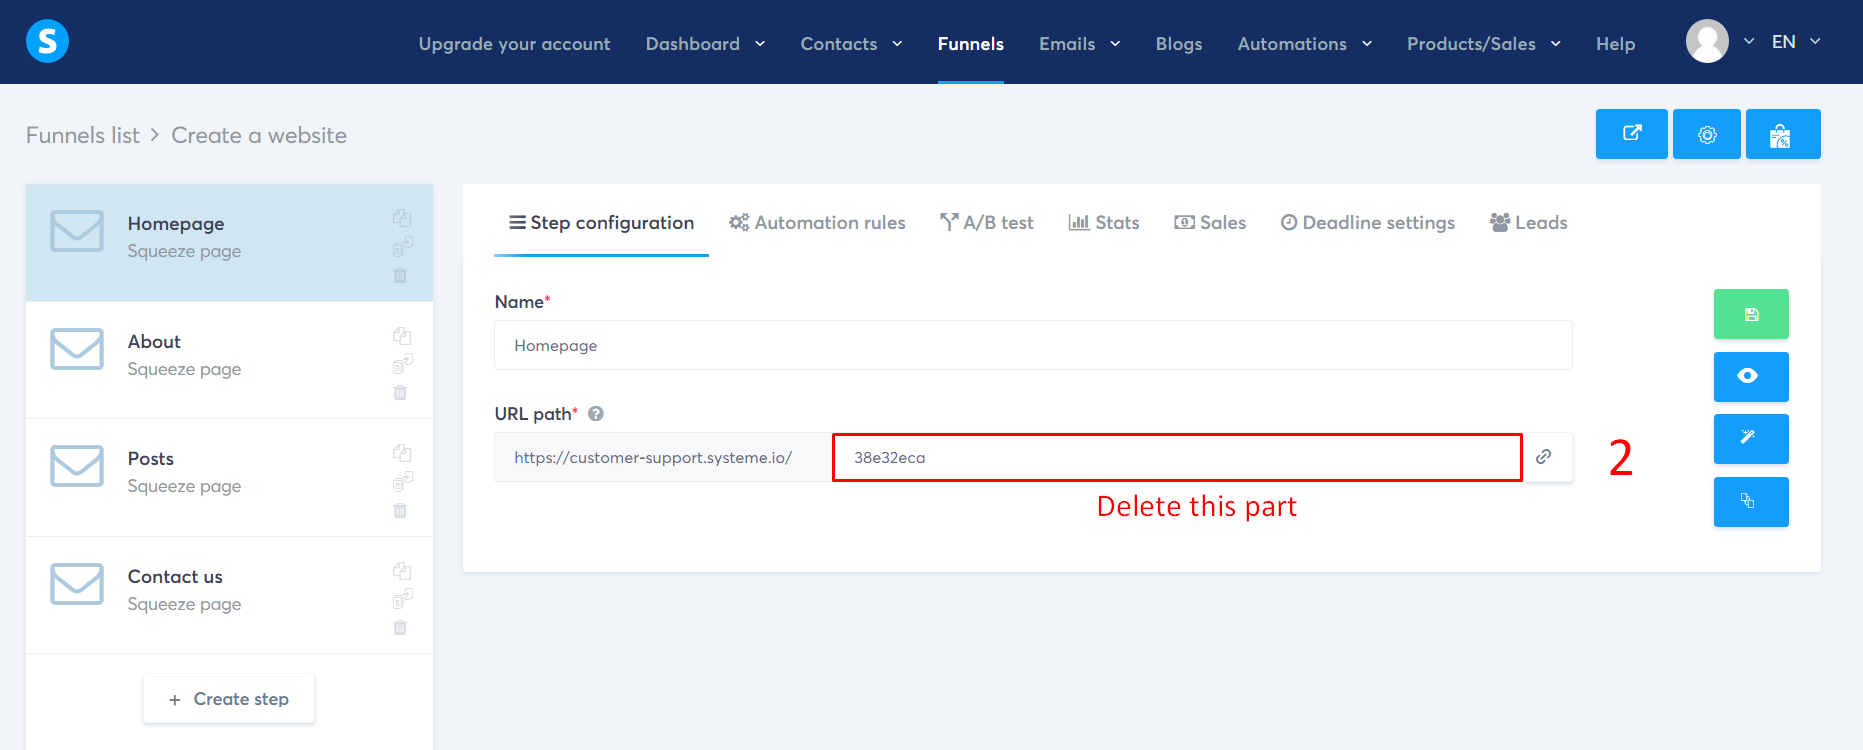
Task: Click the Create step button
Action: tap(229, 699)
